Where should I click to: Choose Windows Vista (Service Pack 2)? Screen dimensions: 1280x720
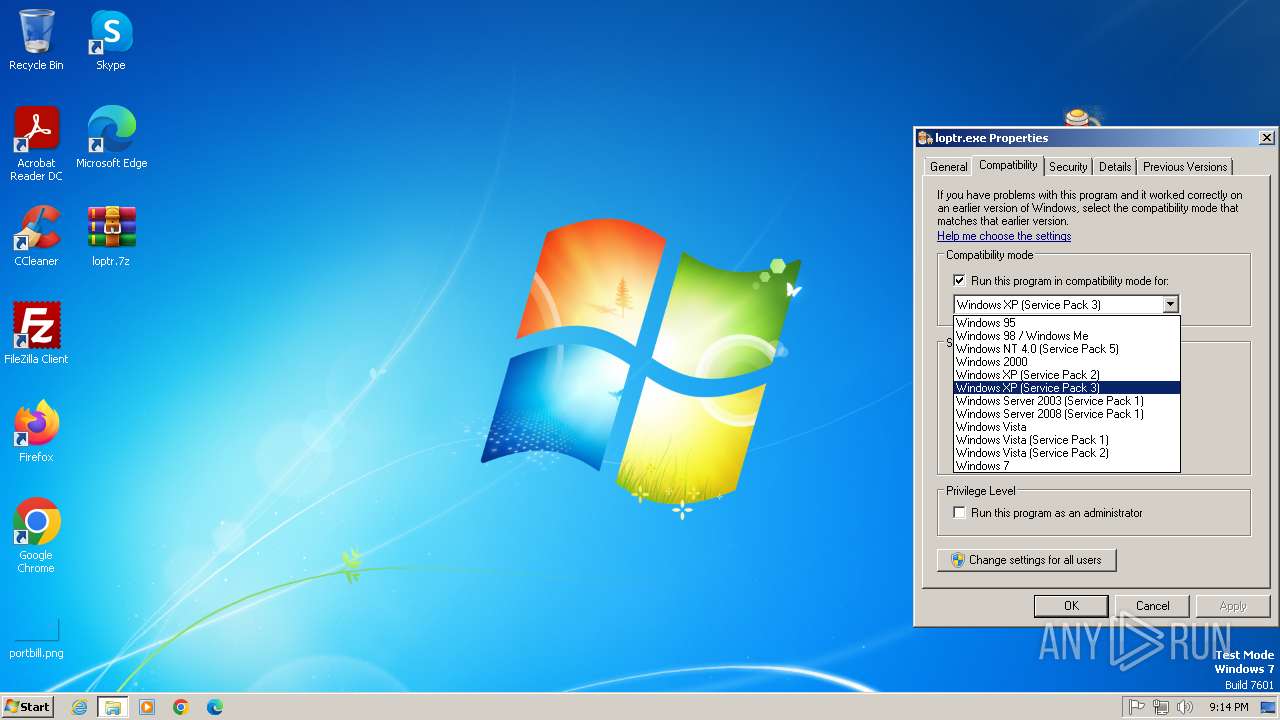pyautogui.click(x=1067, y=453)
